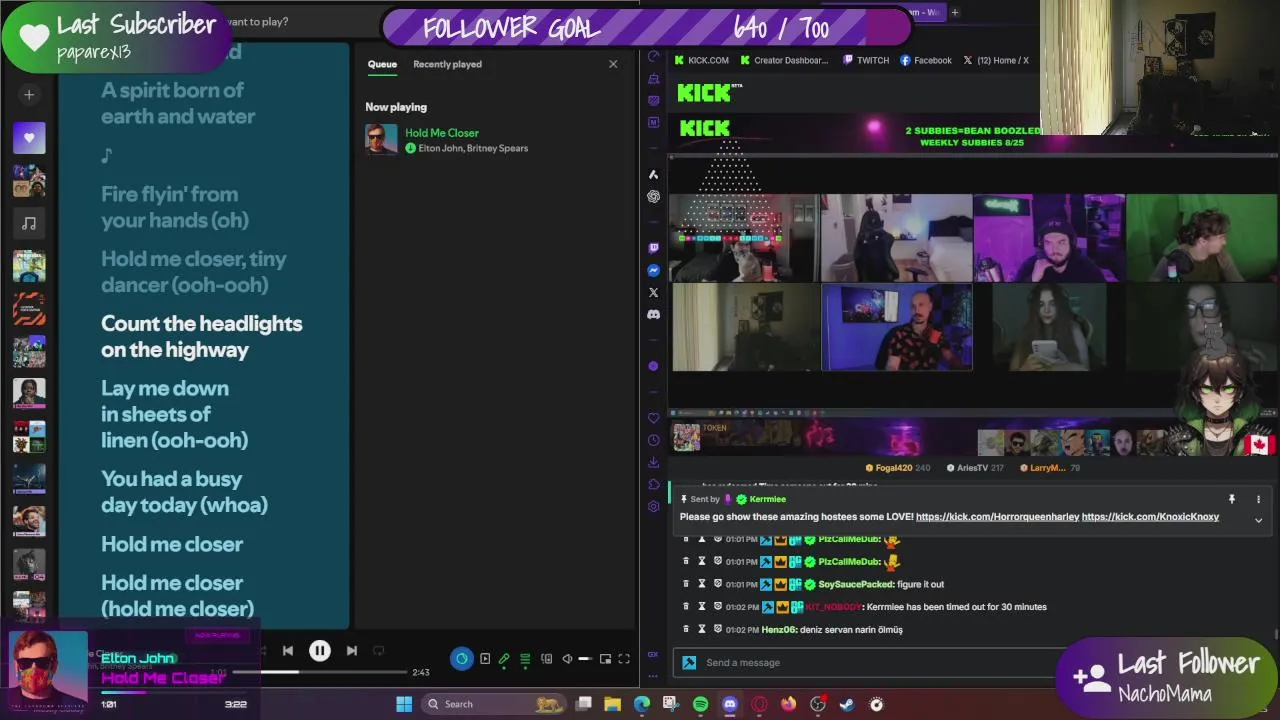Toggle the lyrics microphone button
1280x720 pixels.
pyautogui.click(x=504, y=659)
